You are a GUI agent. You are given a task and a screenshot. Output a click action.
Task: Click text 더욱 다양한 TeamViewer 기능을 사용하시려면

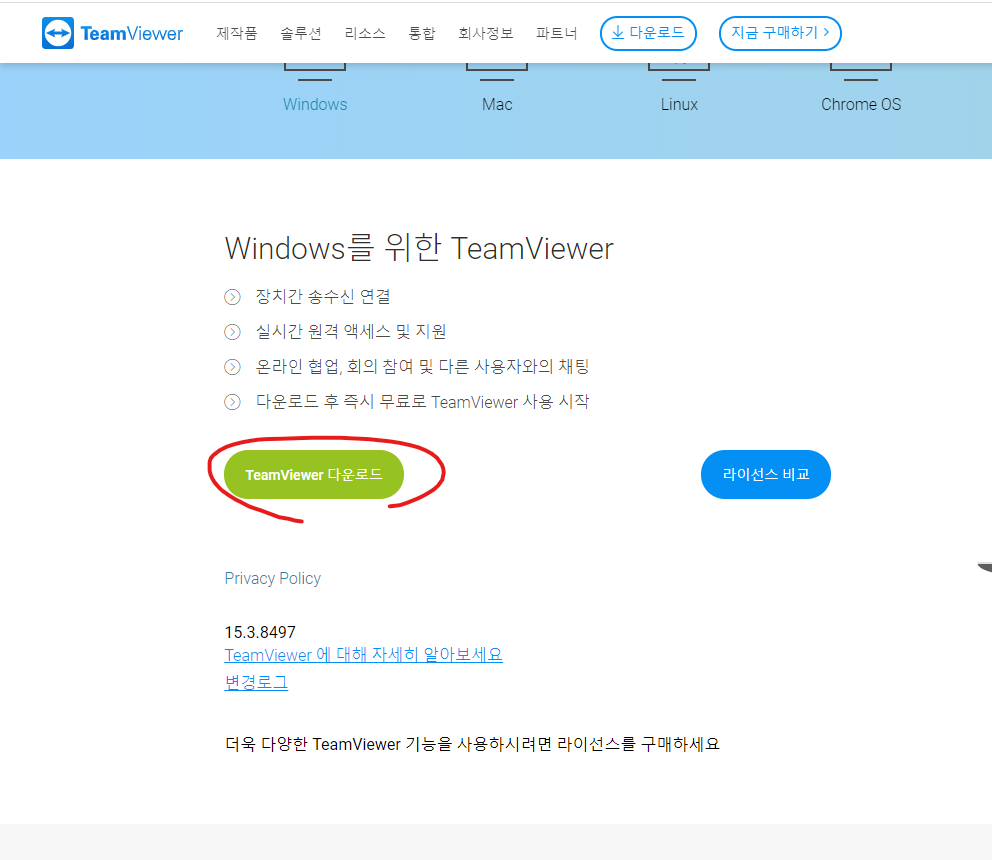click(388, 744)
